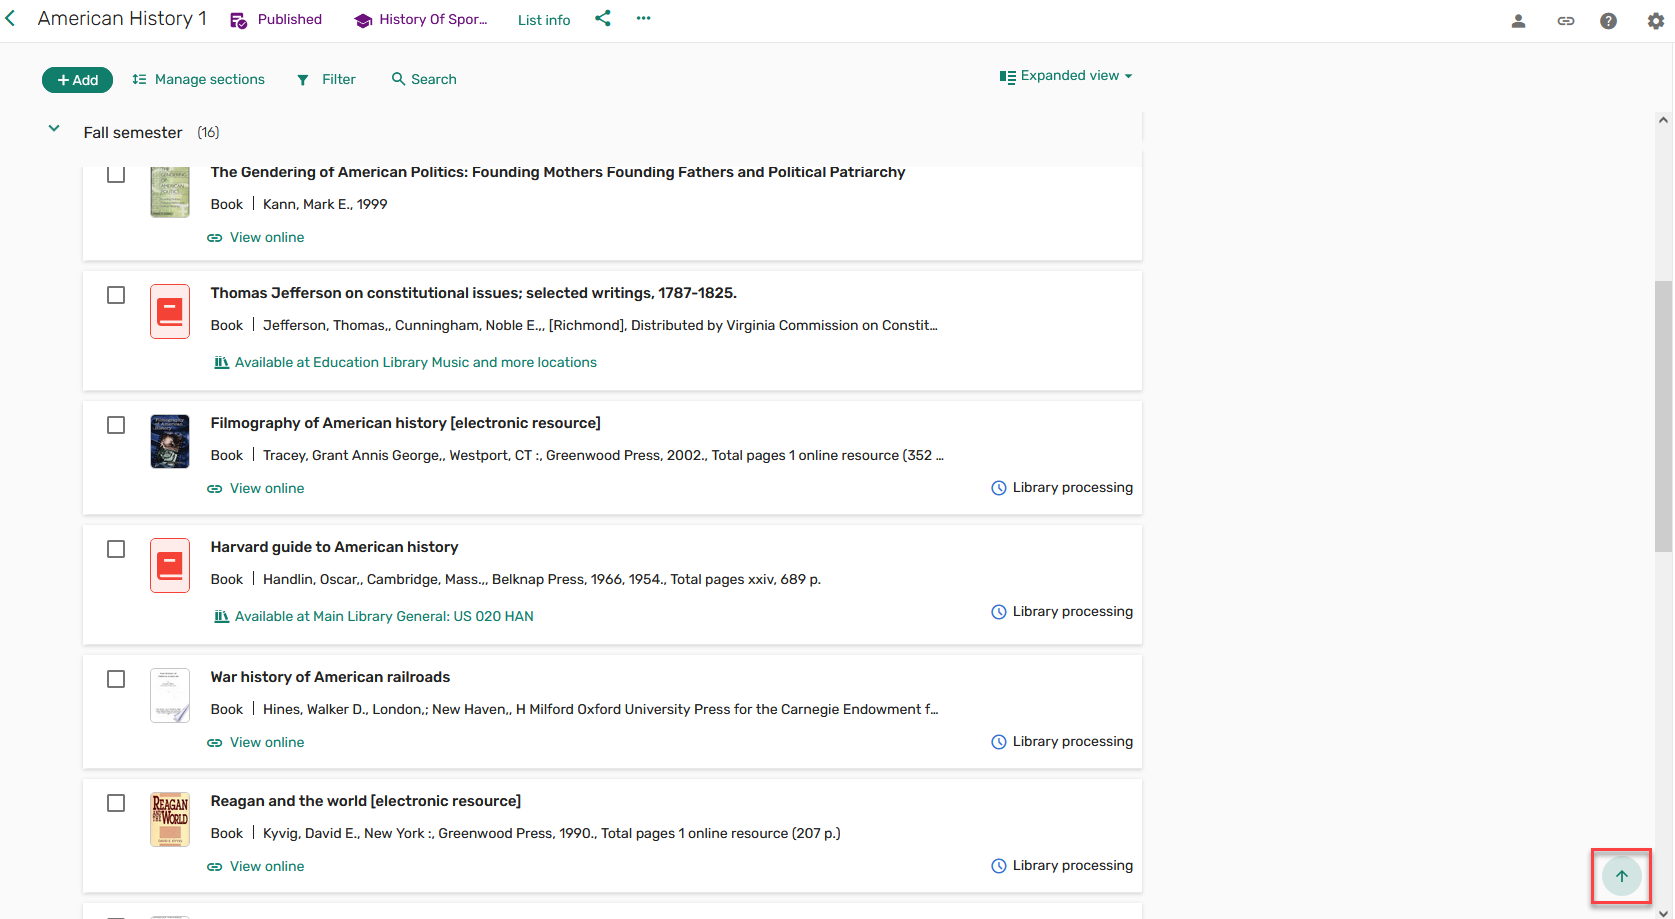Click the red book icon for Harvard guide
The width and height of the screenshot is (1675, 919).
tap(170, 566)
